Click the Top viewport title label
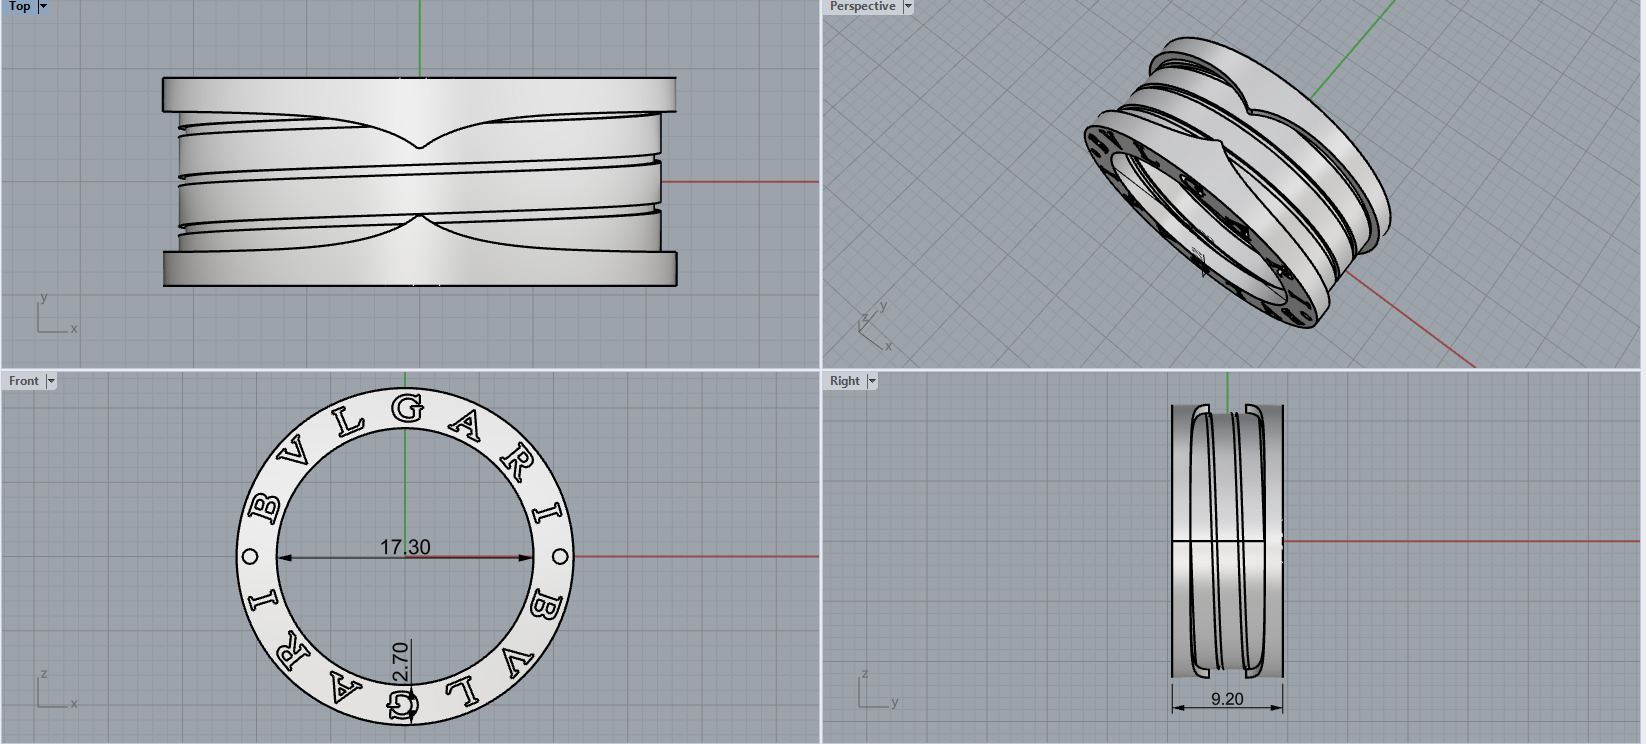 coord(19,6)
